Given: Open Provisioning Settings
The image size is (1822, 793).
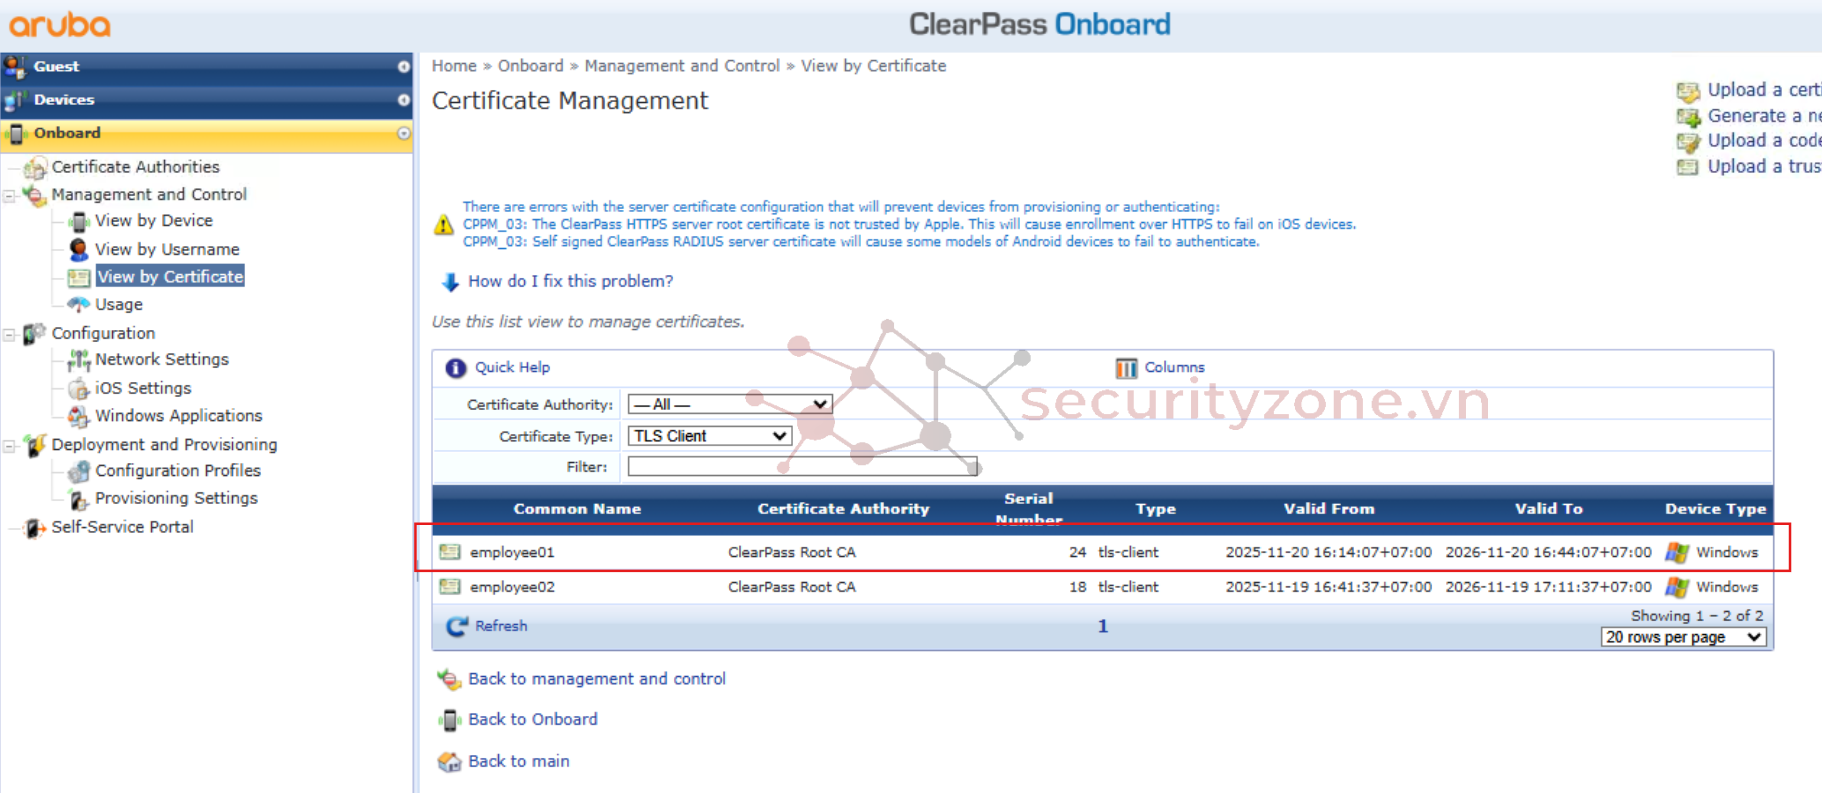Looking at the screenshot, I should [177, 498].
